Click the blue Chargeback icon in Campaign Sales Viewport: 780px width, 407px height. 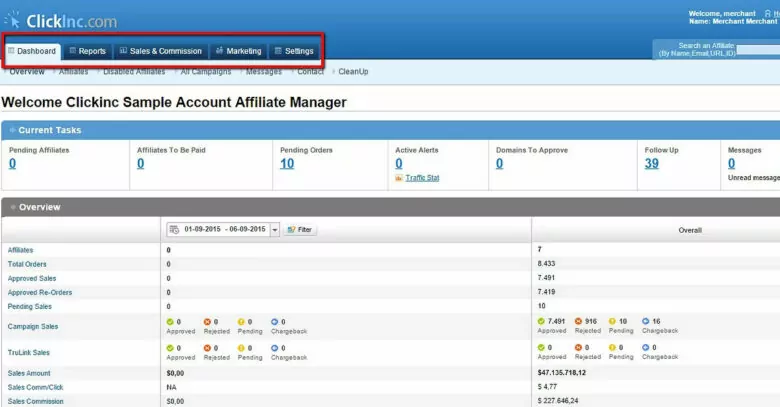(272, 322)
